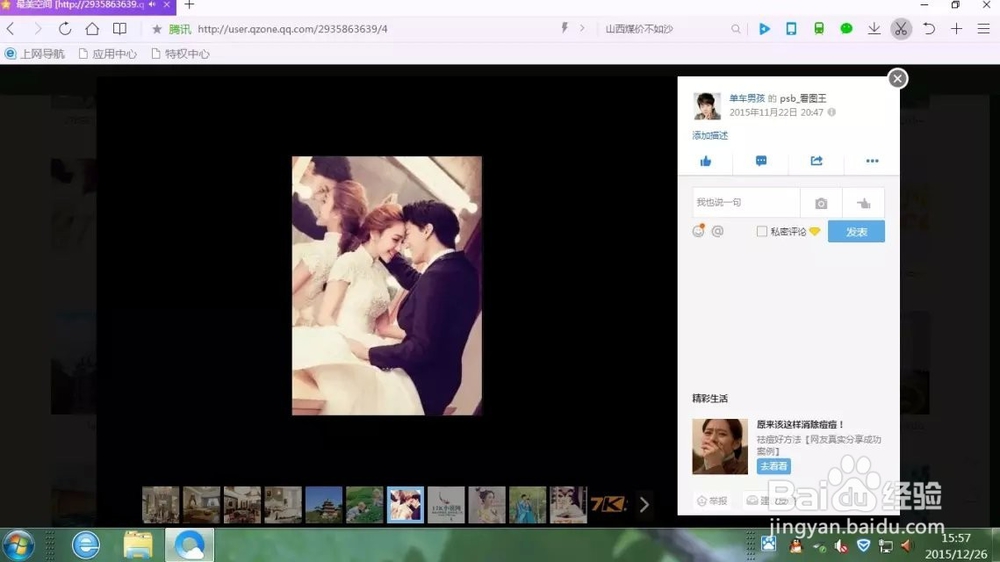Show next thumbnails with right arrow
1000x562 pixels.
click(x=644, y=505)
